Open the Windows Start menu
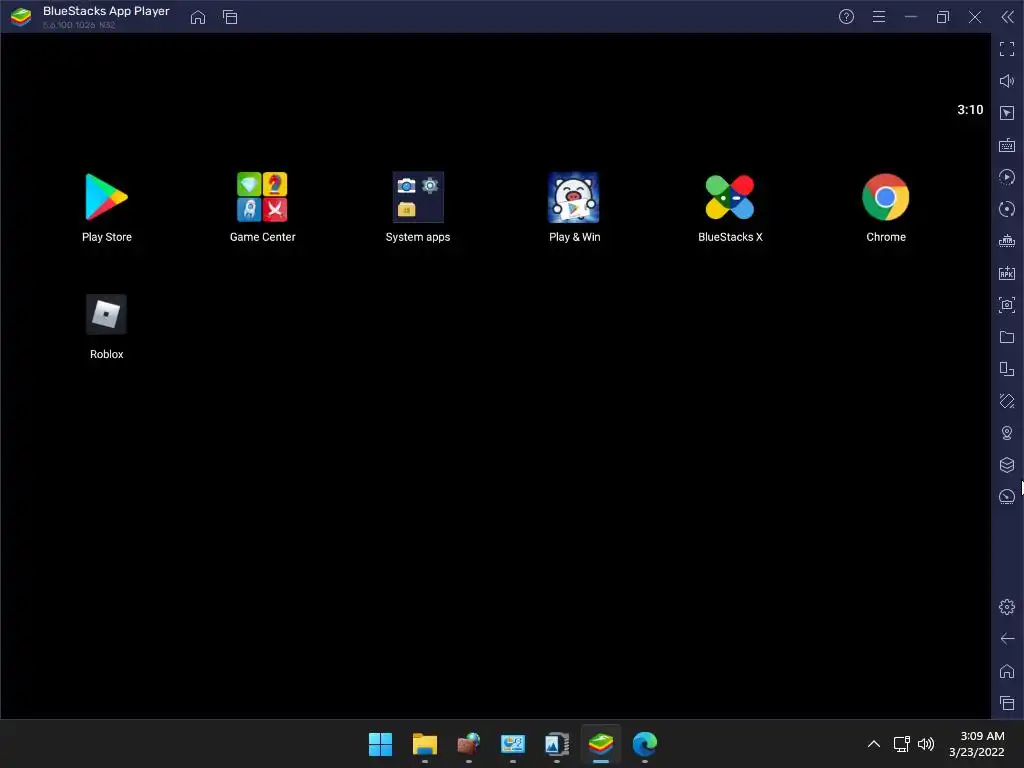Viewport: 1024px width, 768px height. coord(381,744)
